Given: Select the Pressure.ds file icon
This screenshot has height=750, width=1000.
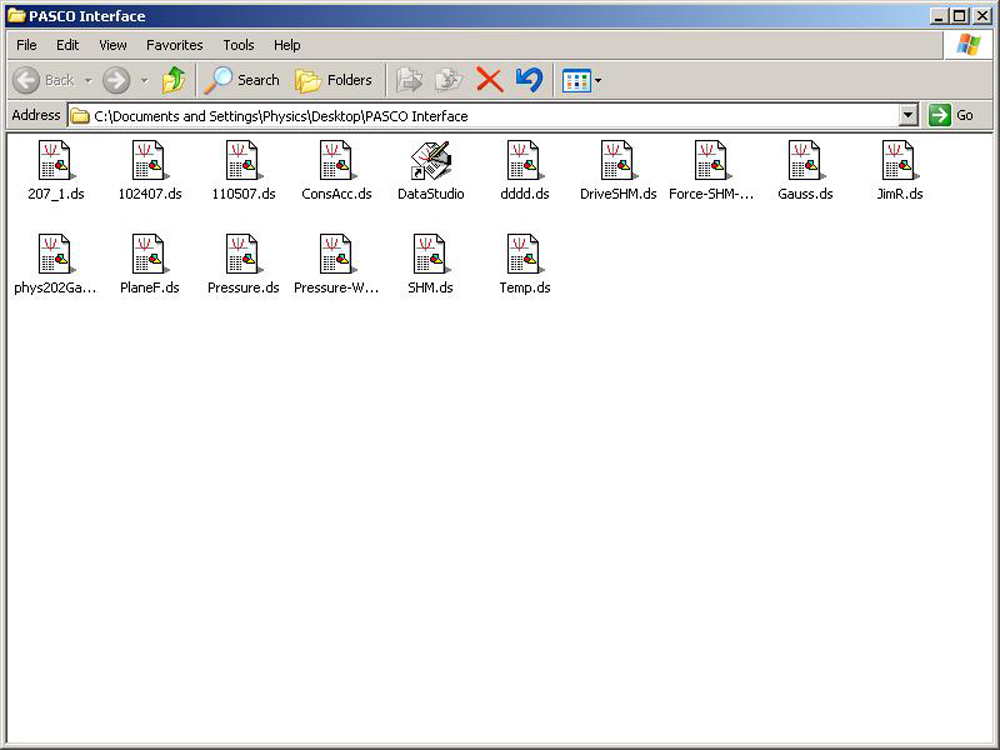Looking at the screenshot, I should tap(243, 256).
